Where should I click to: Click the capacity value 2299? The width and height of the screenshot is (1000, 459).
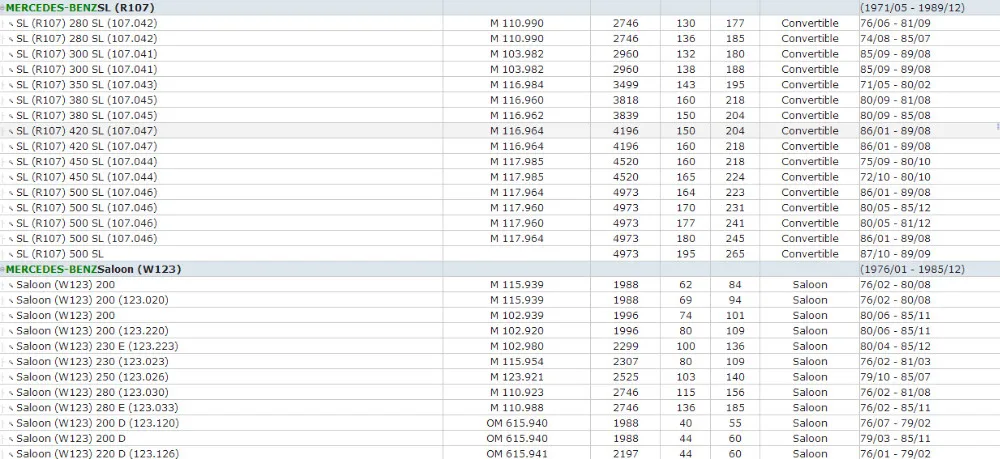point(626,346)
